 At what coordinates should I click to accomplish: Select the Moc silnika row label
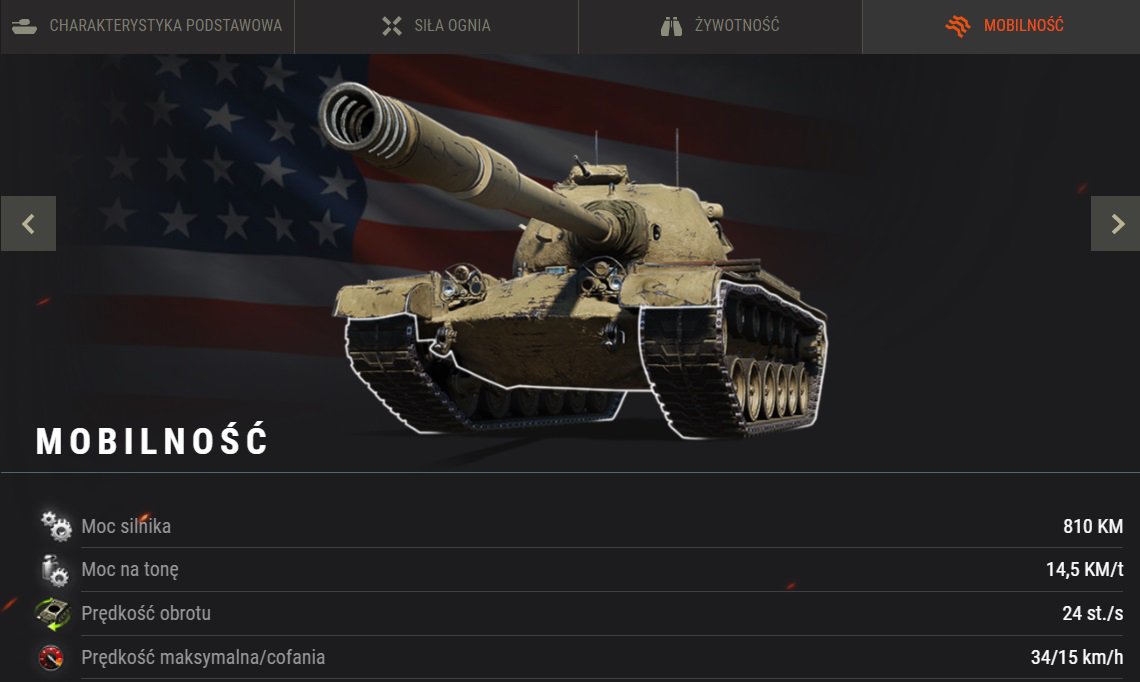126,526
